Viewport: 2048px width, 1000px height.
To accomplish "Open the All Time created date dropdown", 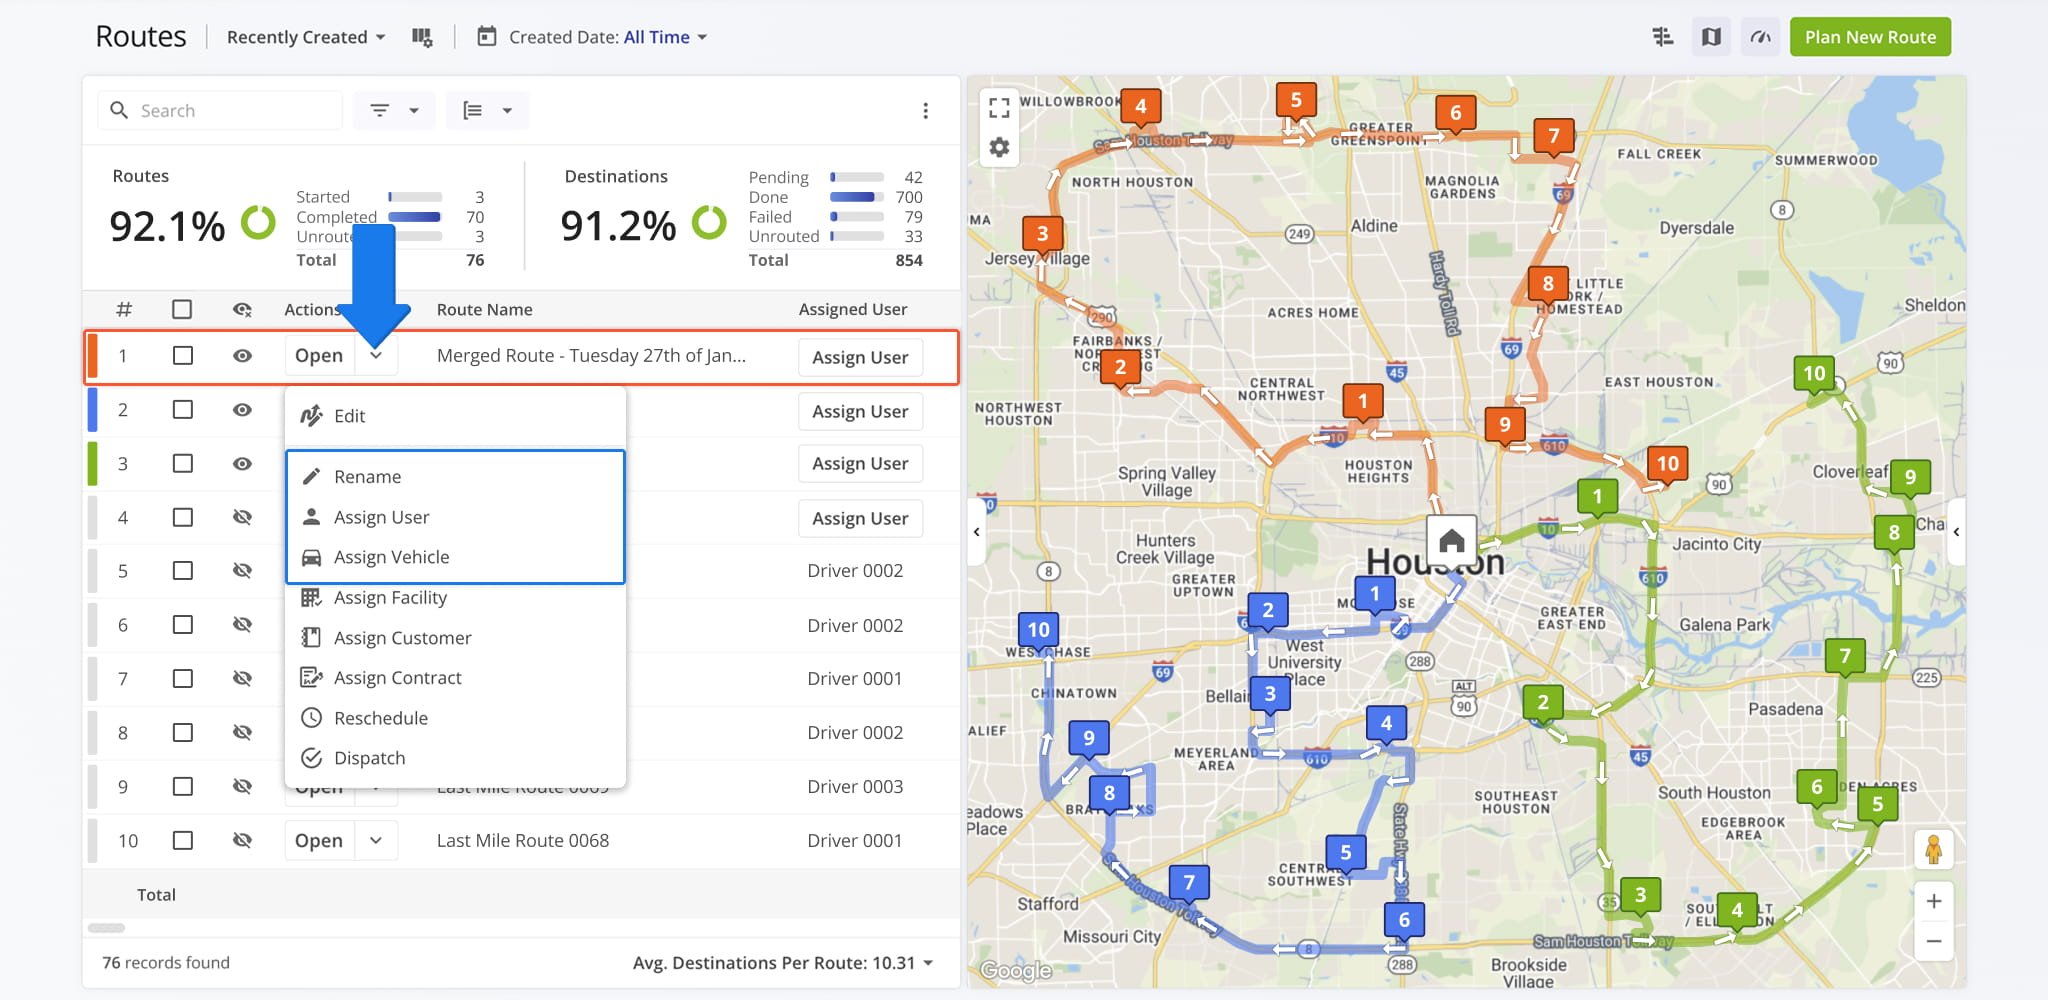I will pyautogui.click(x=663, y=36).
